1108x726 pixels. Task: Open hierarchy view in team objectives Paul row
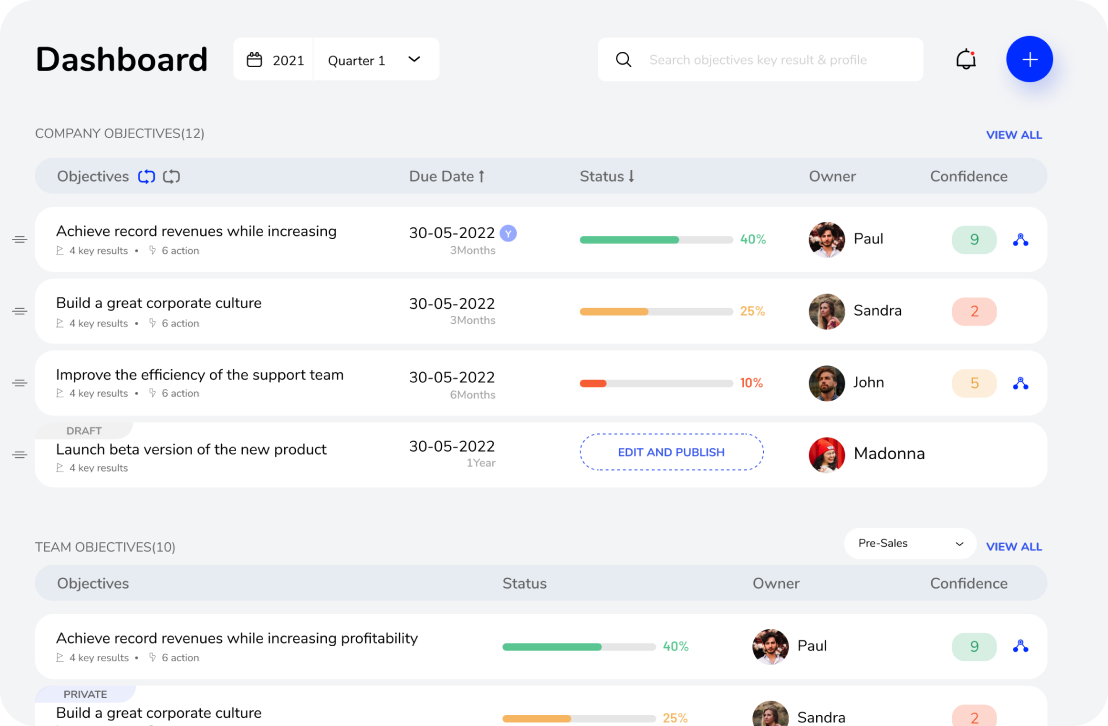[1020, 646]
